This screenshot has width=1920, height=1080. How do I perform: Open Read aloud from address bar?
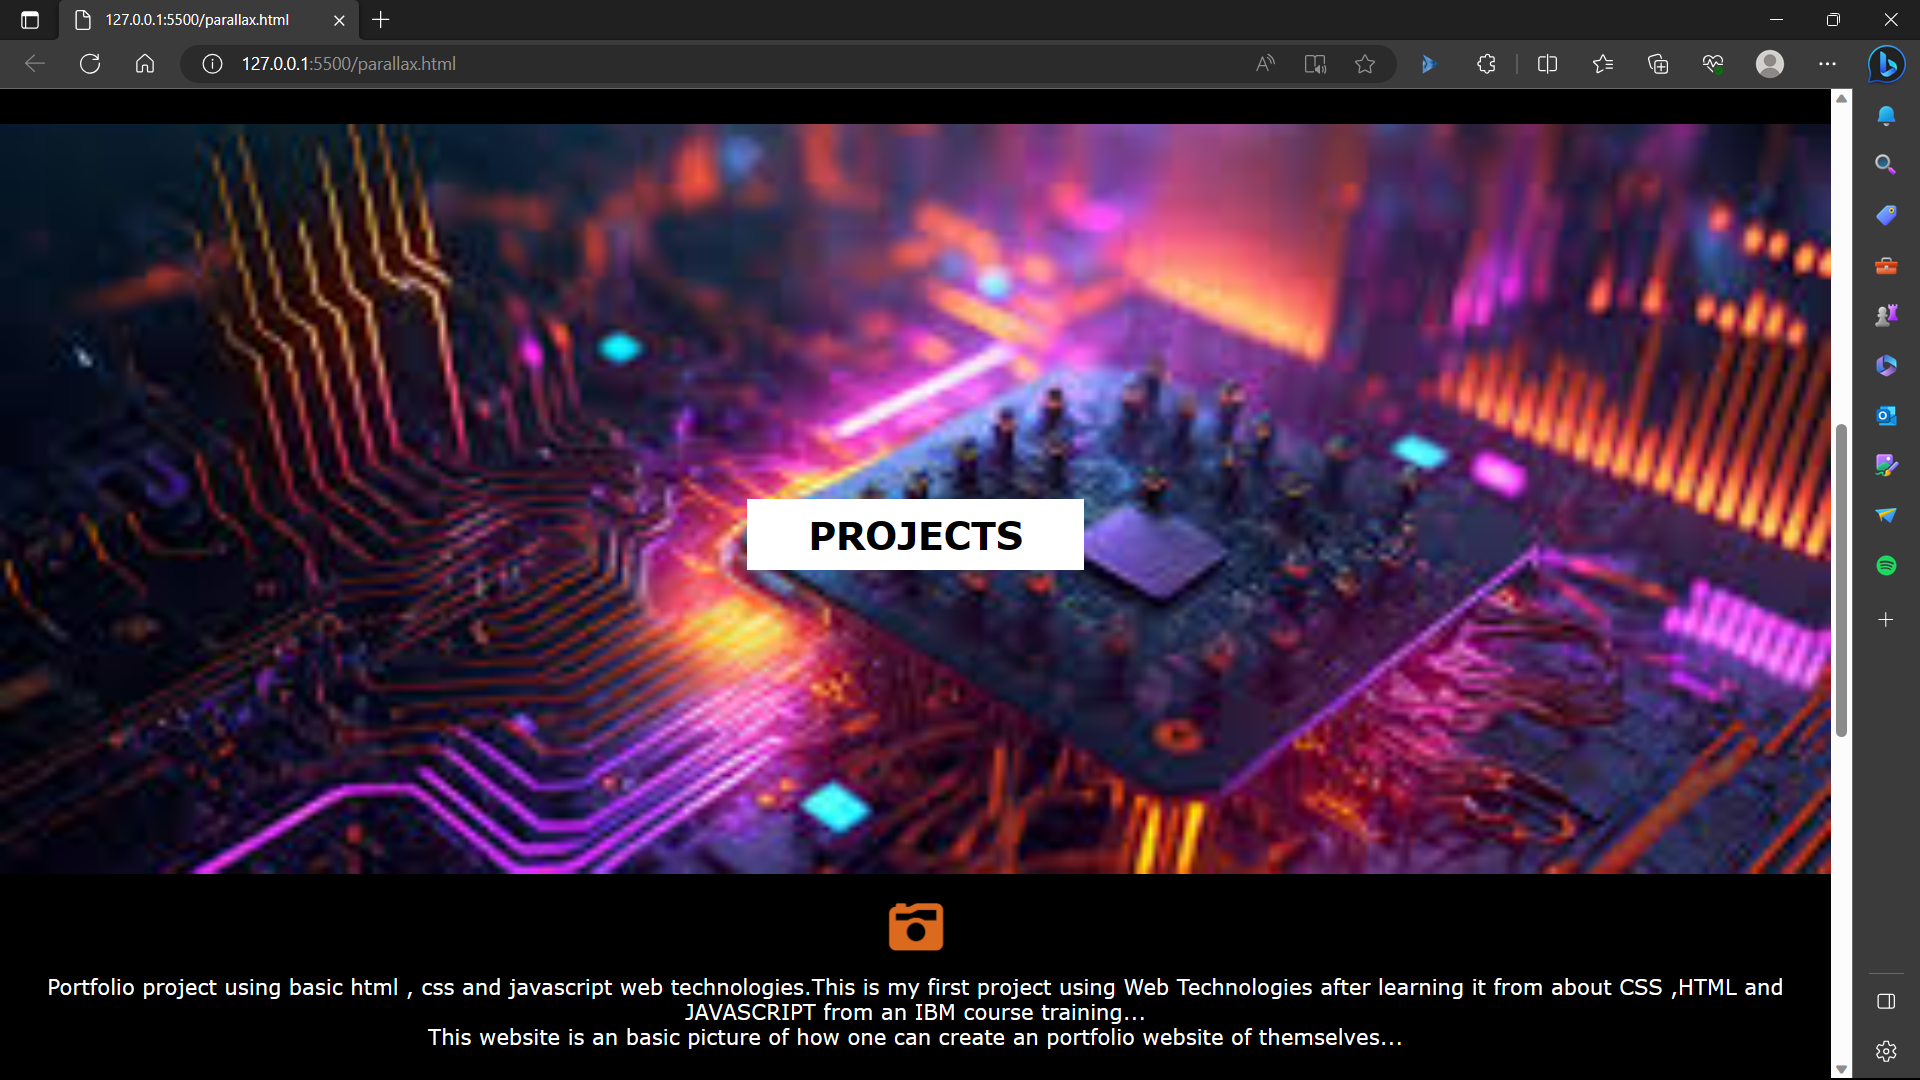pos(1265,64)
